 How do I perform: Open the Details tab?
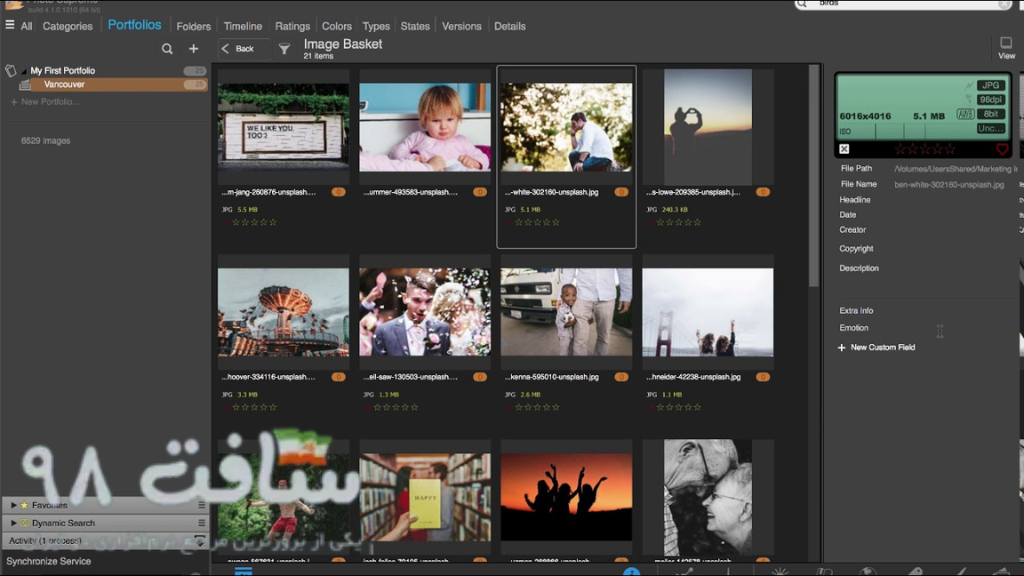pyautogui.click(x=509, y=26)
